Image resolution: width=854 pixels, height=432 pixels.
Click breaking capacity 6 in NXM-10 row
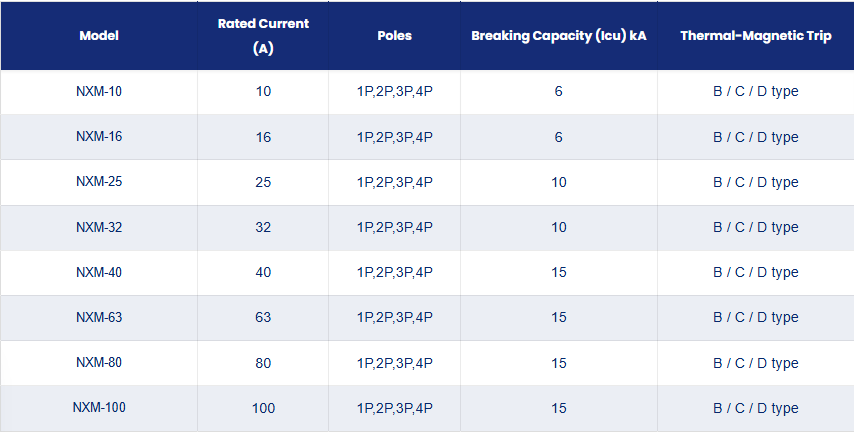click(559, 92)
